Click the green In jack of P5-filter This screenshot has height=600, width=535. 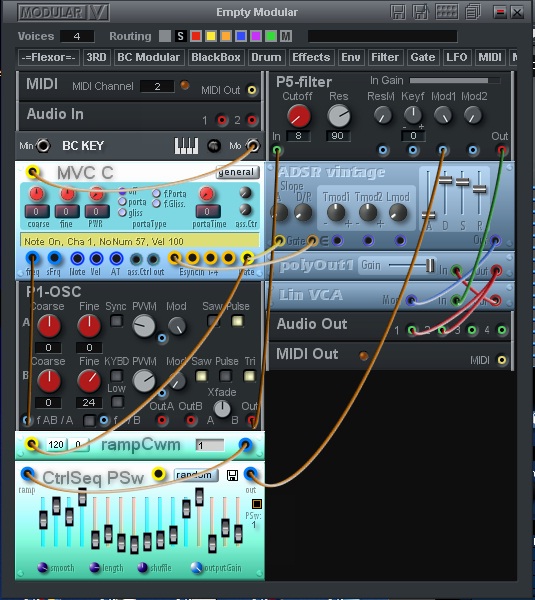coord(277,150)
